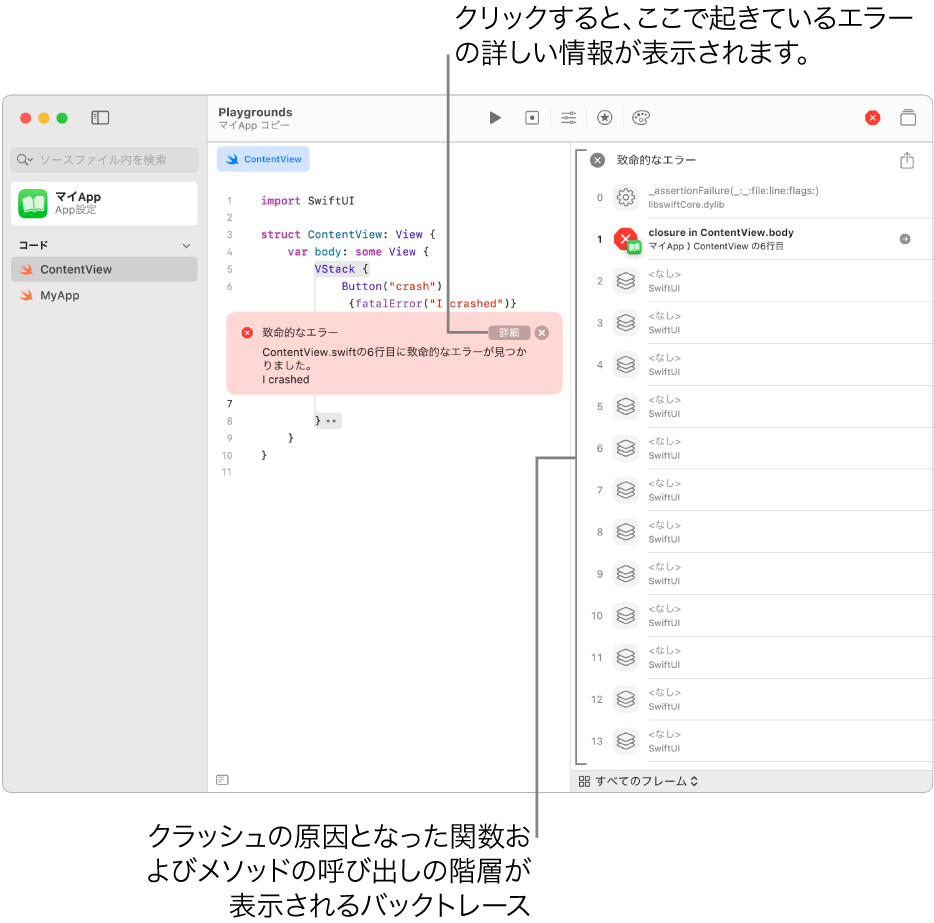Share the fatal error backtrace
934x923 pixels.
(907, 160)
